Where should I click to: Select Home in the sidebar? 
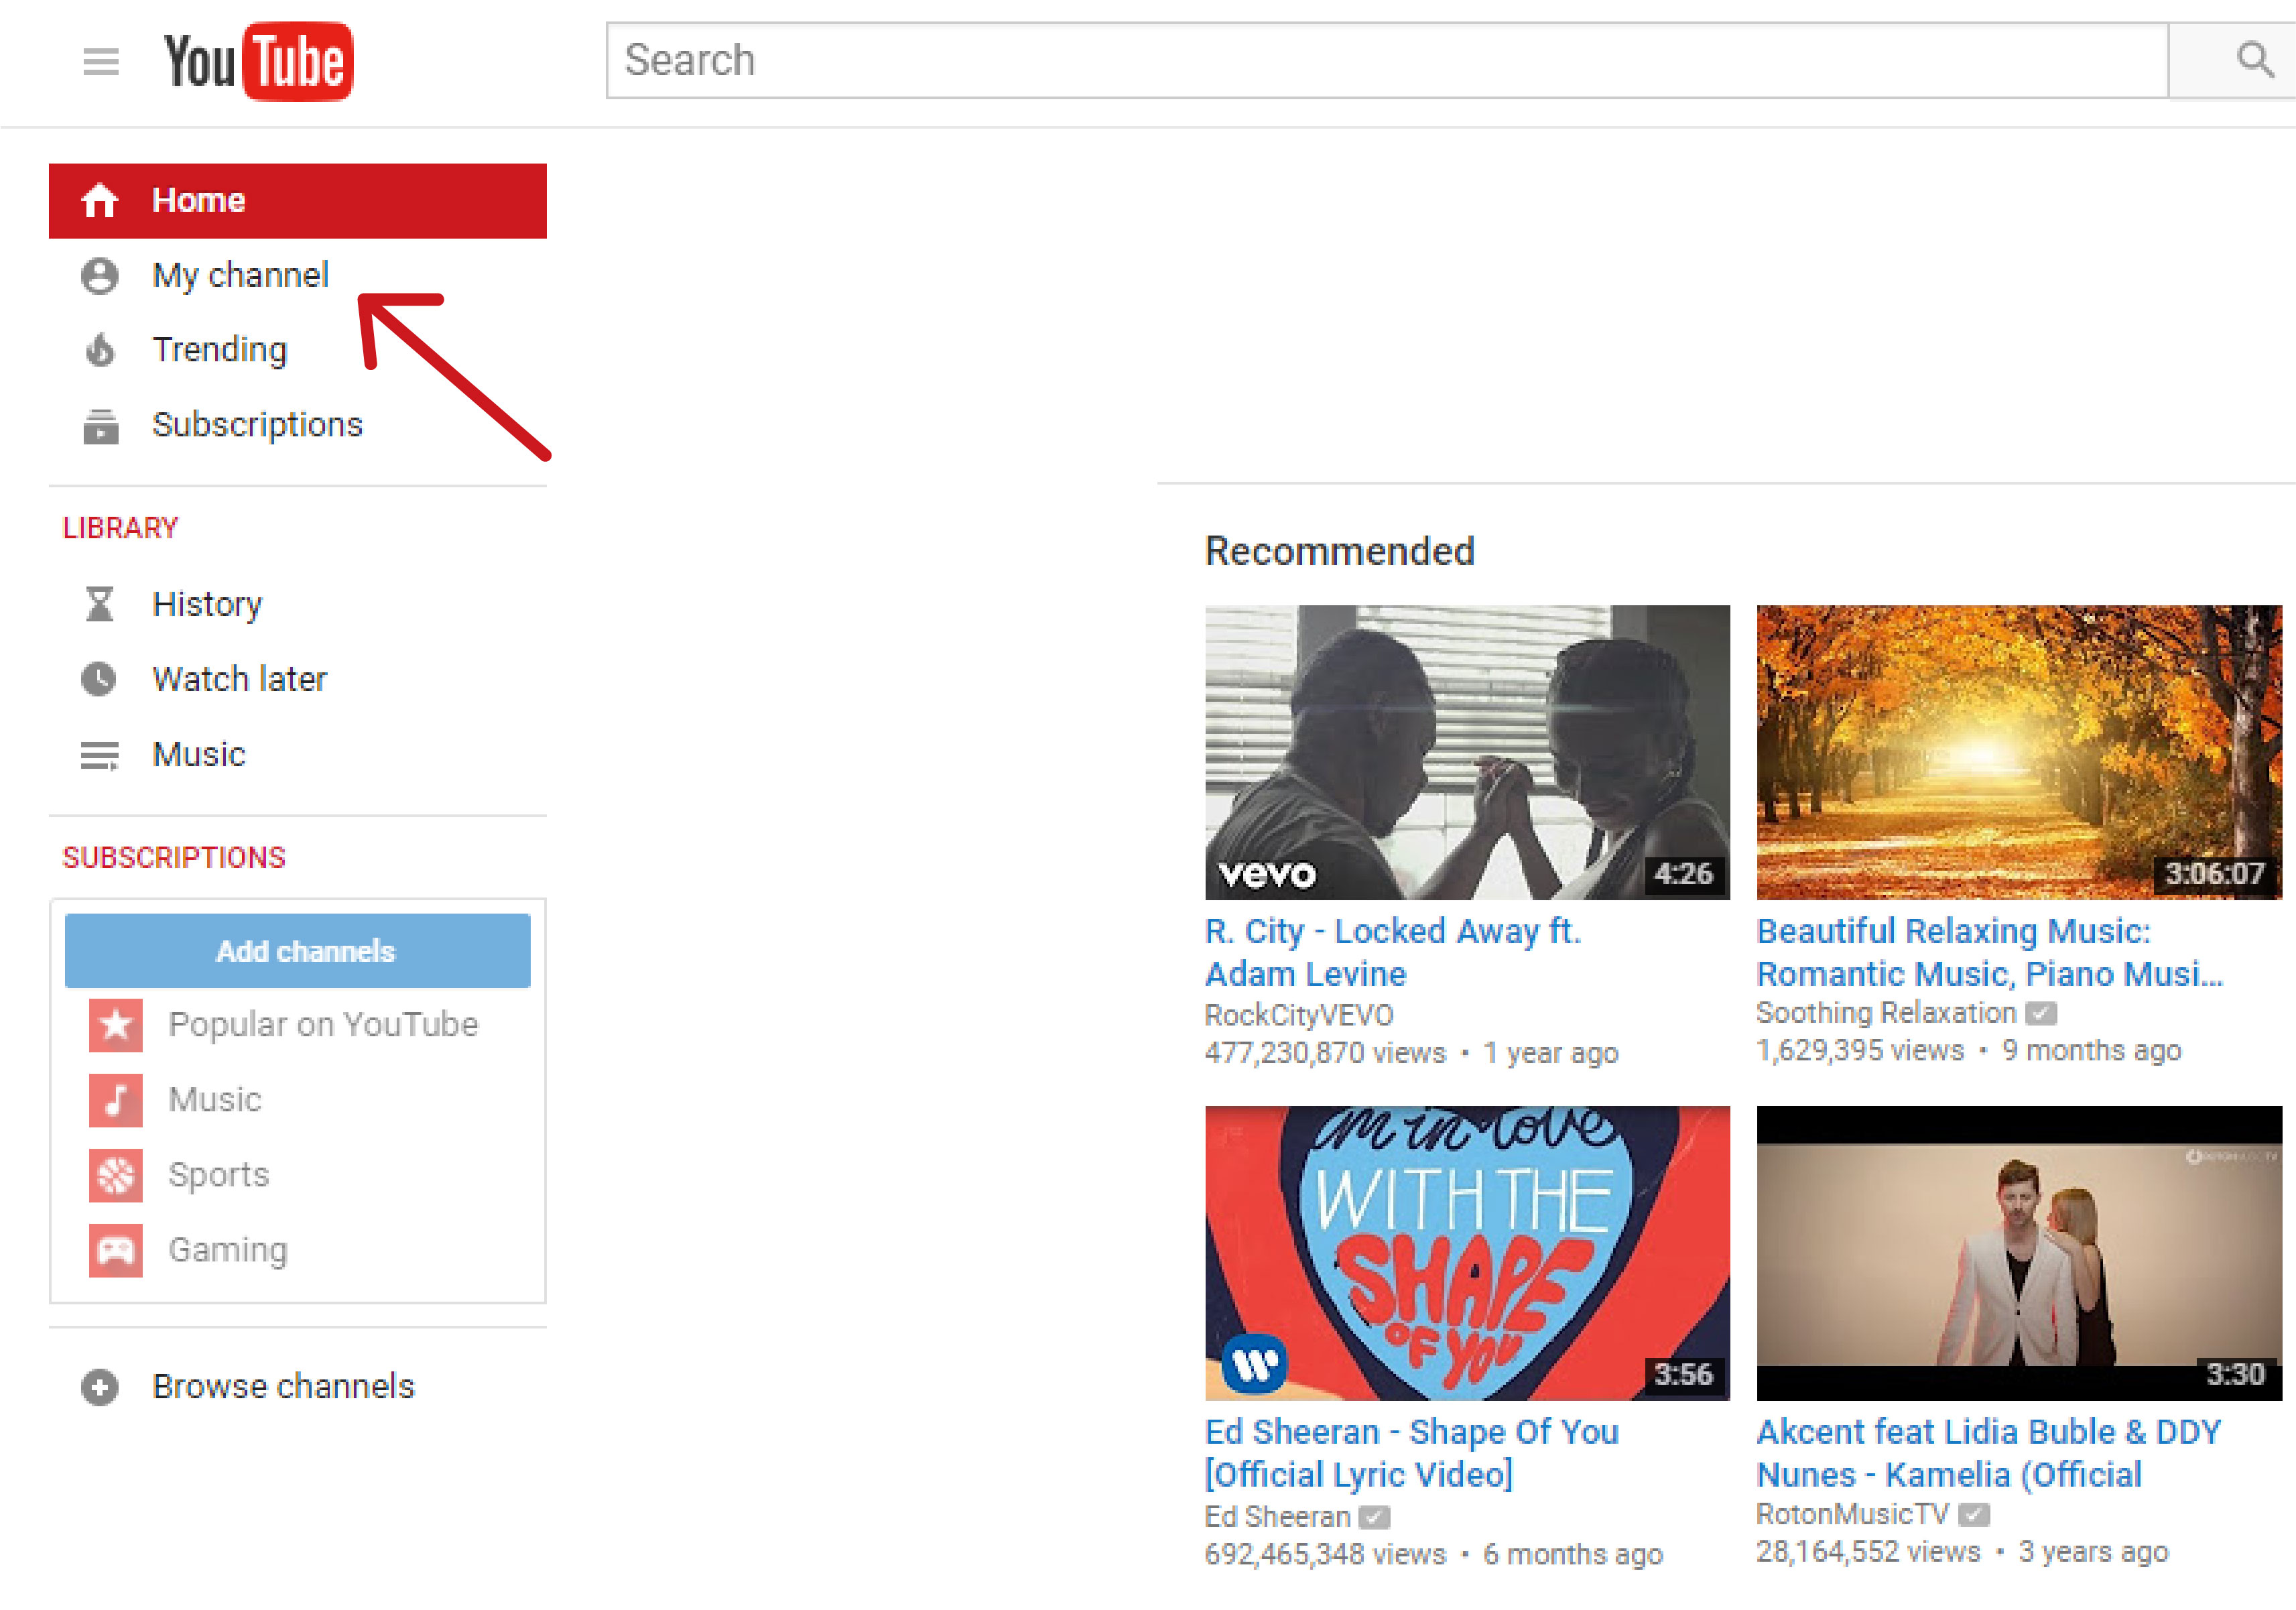pyautogui.click(x=298, y=201)
